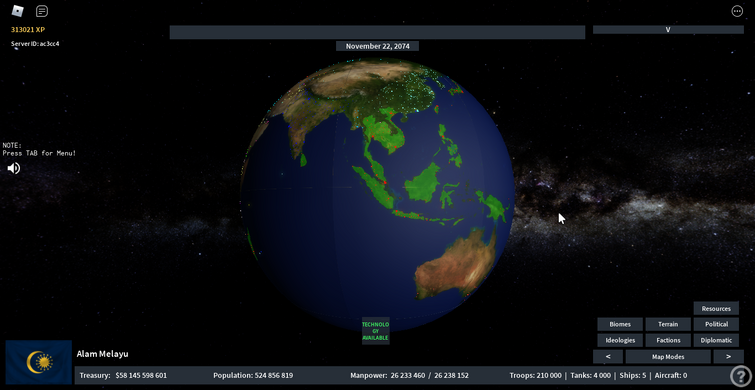Viewport: 755px width, 390px height.
Task: Switch to Resources map mode
Action: click(x=716, y=309)
